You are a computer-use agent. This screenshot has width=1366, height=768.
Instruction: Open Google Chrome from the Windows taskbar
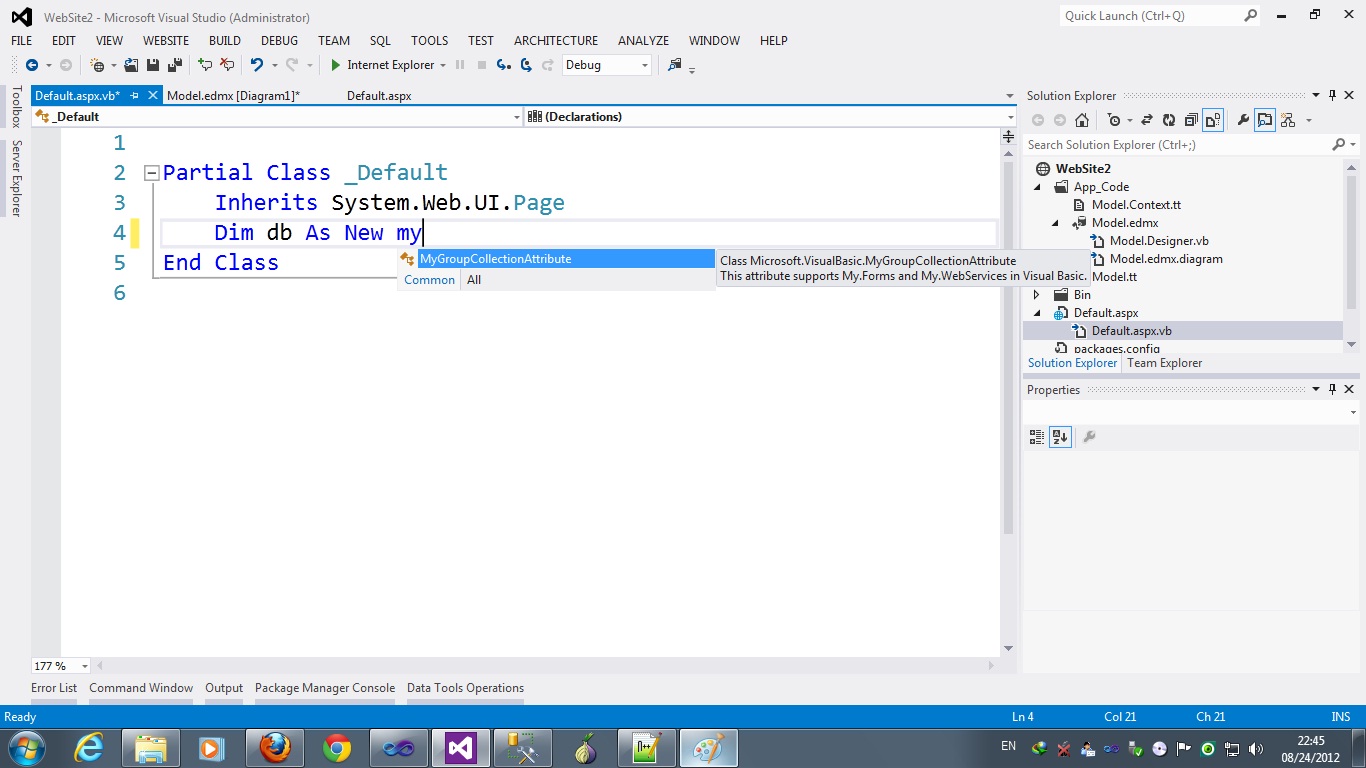point(337,747)
